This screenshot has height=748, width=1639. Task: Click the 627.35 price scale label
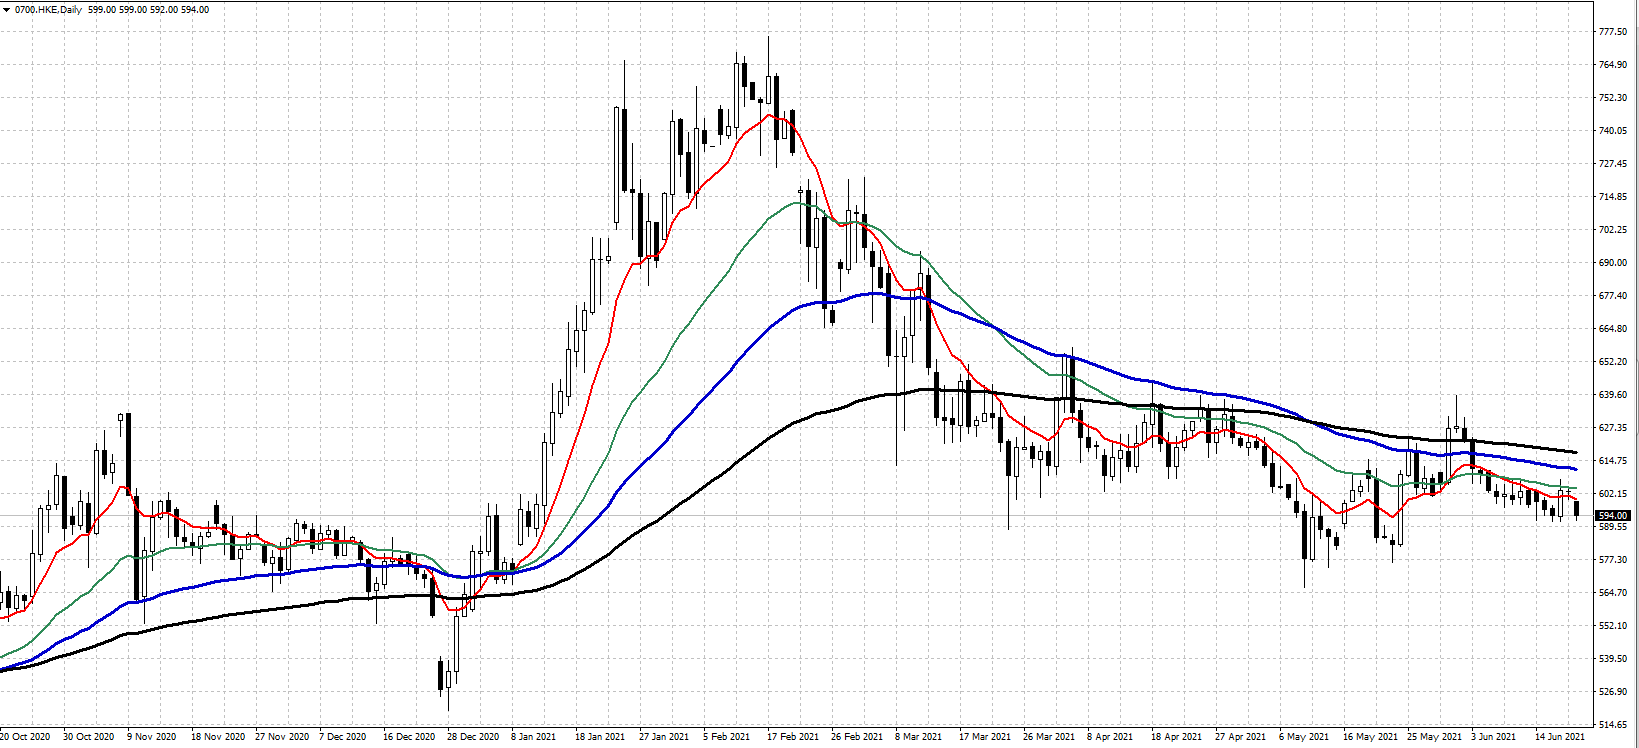point(1613,428)
